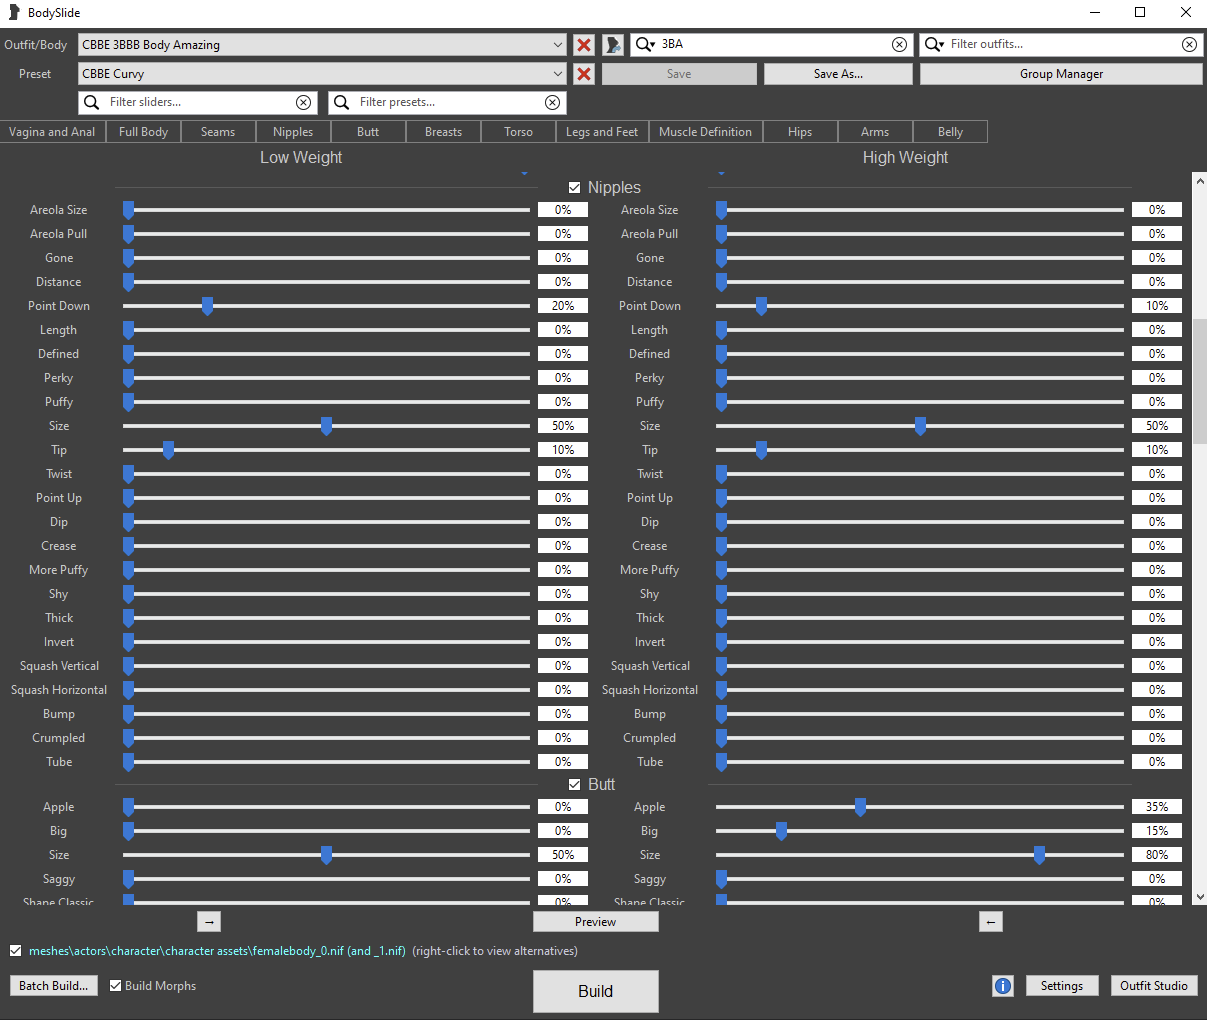Click the low weight Tip slider handle
This screenshot has width=1207, height=1020.
pos(168,450)
